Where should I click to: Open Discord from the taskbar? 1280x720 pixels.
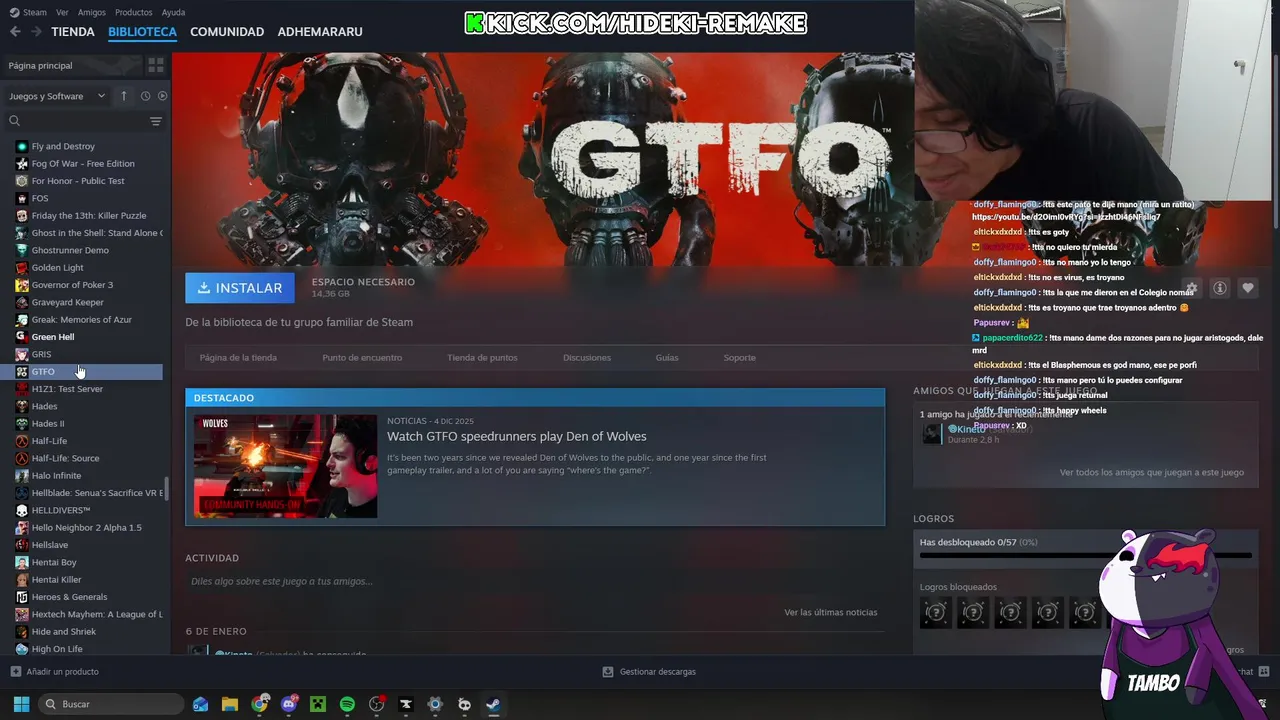289,704
